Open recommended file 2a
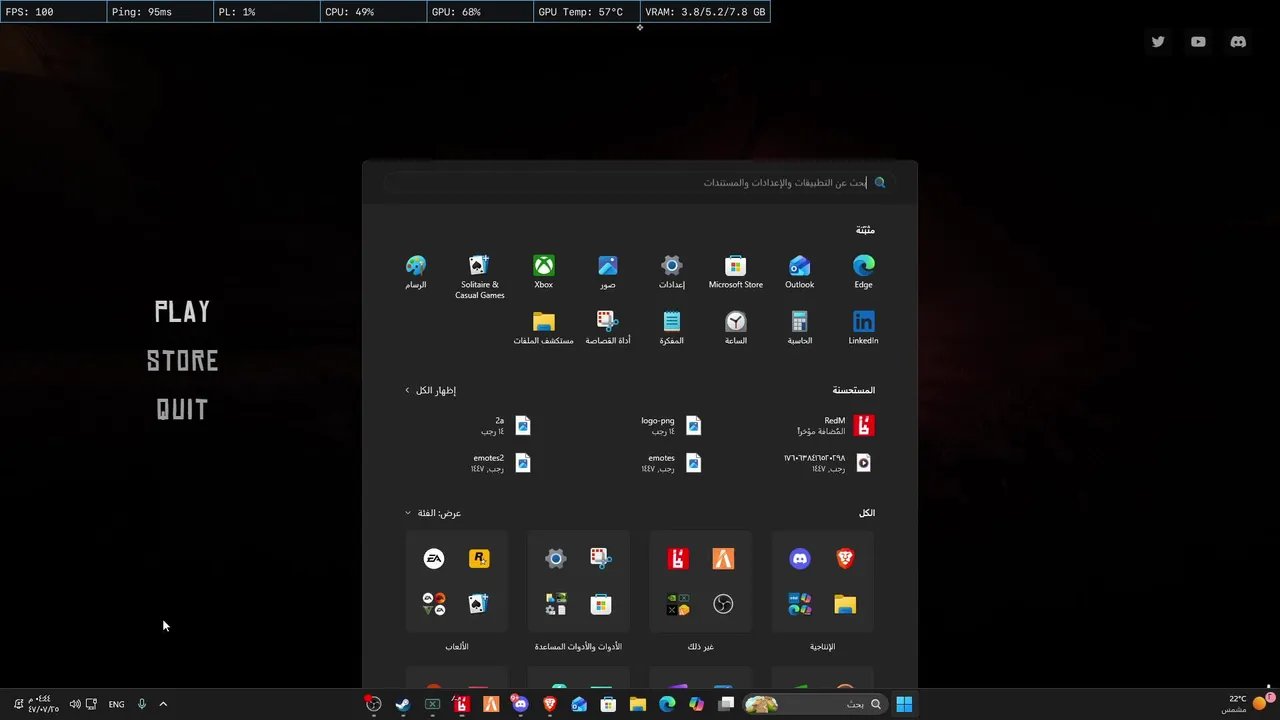 [505, 426]
